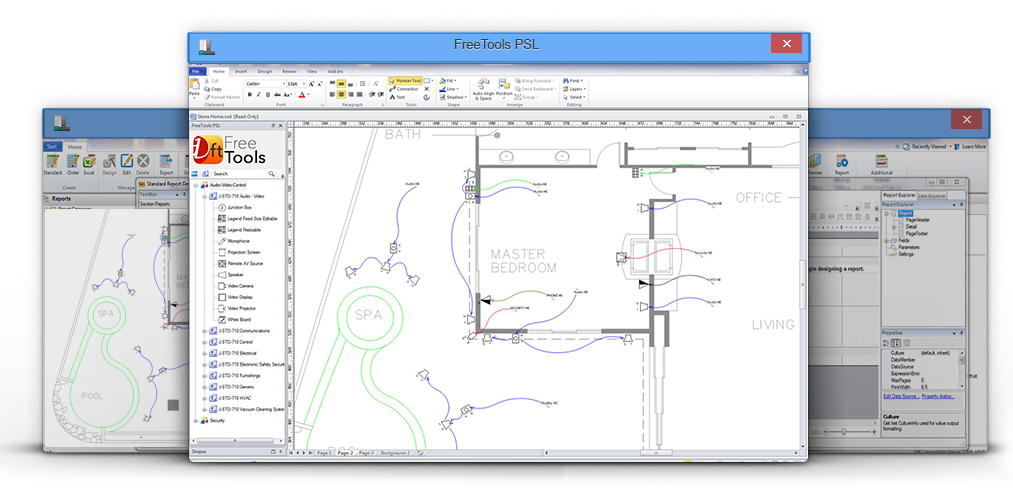Toggle Bold formatting
The width and height of the screenshot is (1013, 495).
point(250,94)
